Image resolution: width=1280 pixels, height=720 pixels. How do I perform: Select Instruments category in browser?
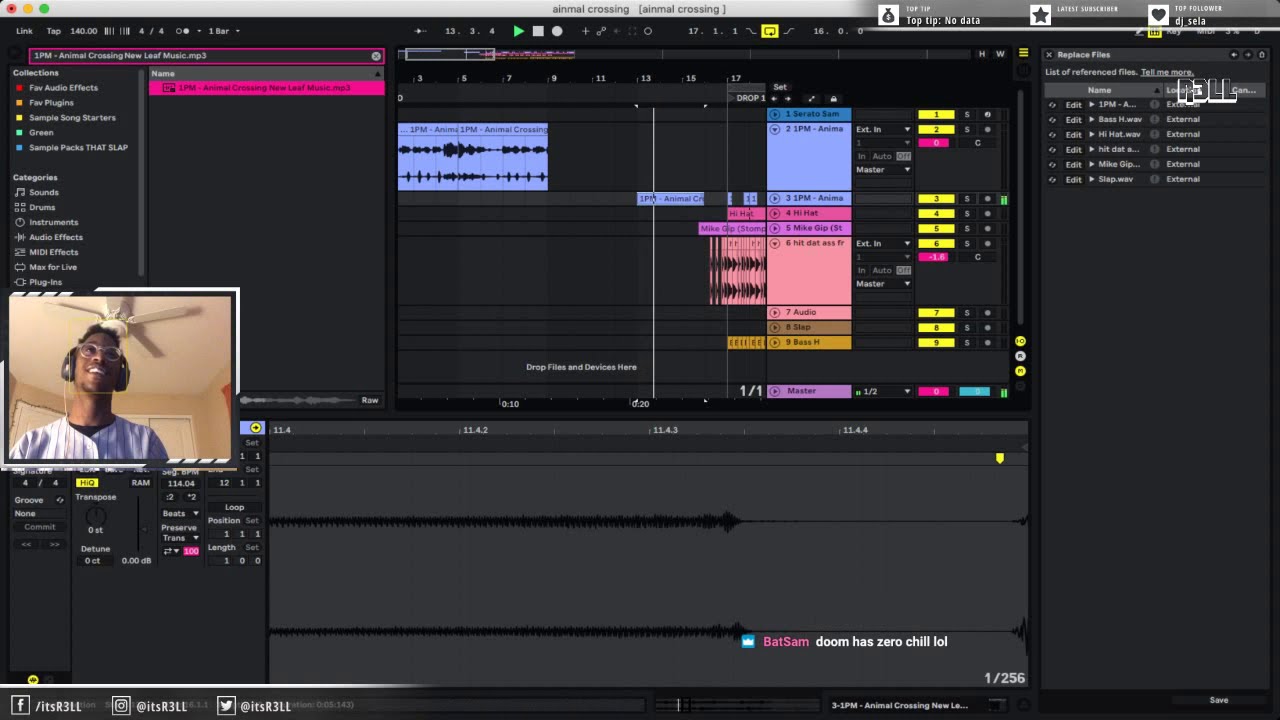pos(53,222)
